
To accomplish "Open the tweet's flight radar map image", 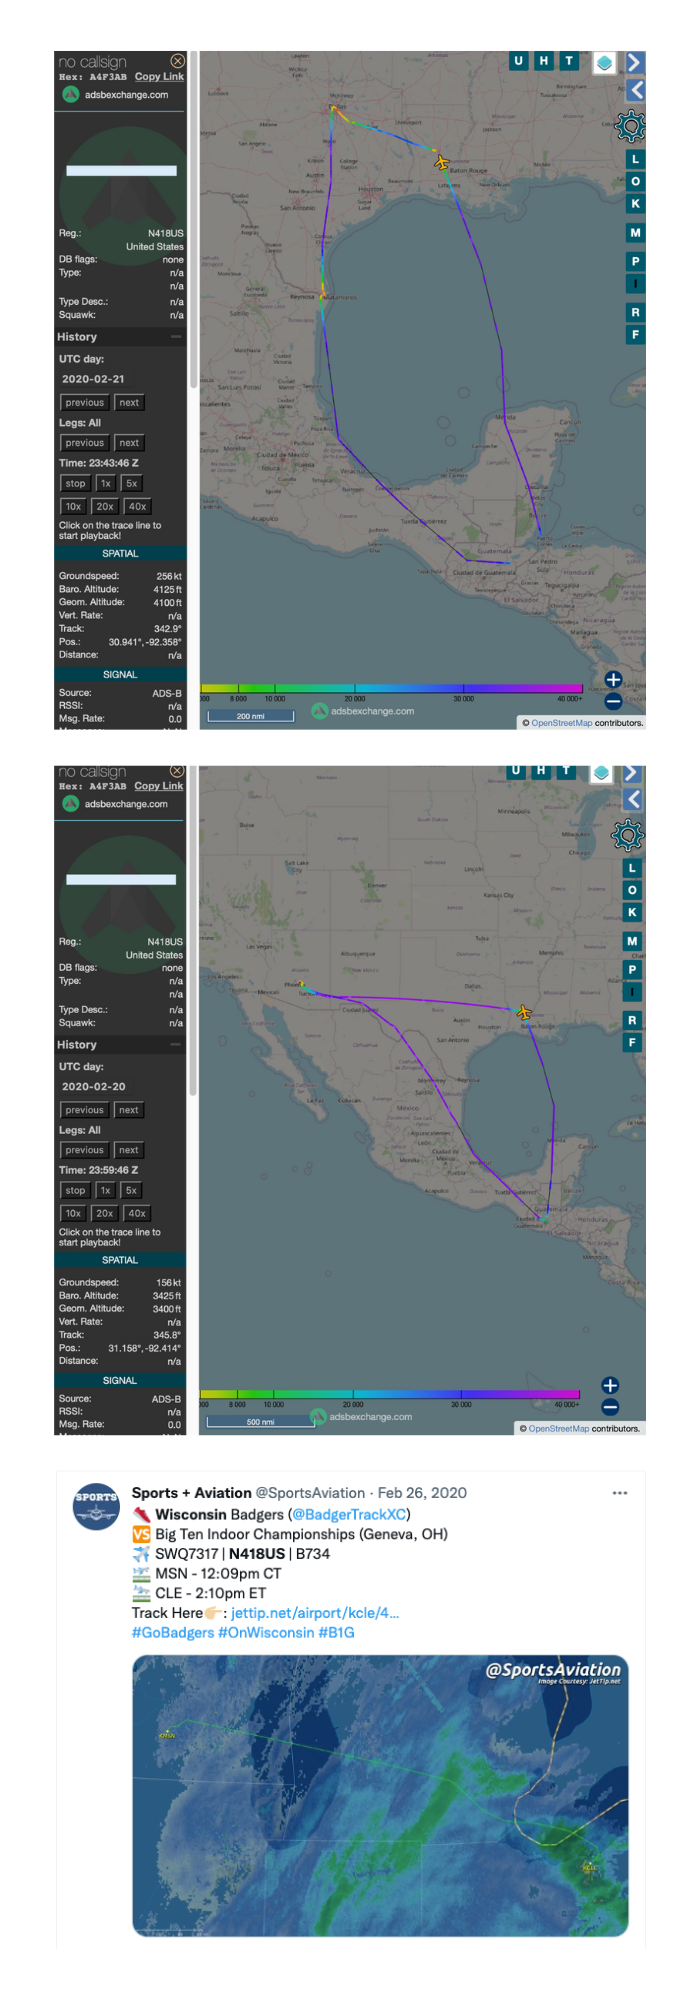I will [x=380, y=1795].
